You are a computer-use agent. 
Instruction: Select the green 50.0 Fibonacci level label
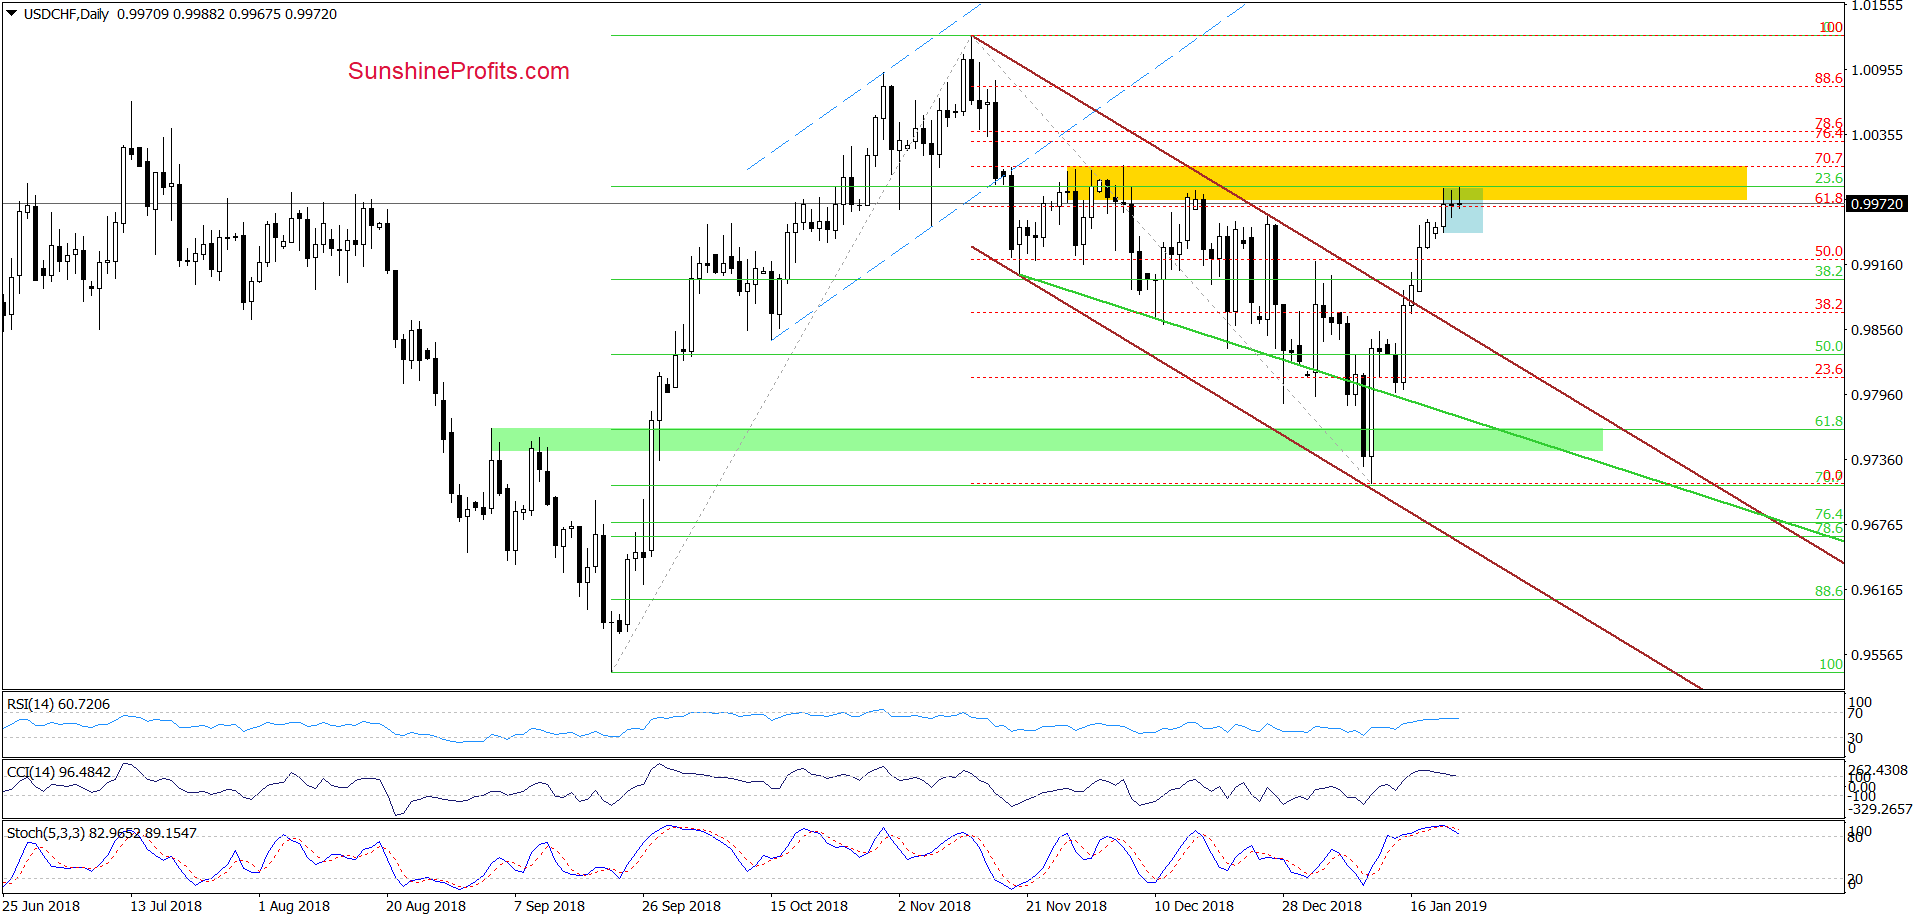coord(1829,346)
